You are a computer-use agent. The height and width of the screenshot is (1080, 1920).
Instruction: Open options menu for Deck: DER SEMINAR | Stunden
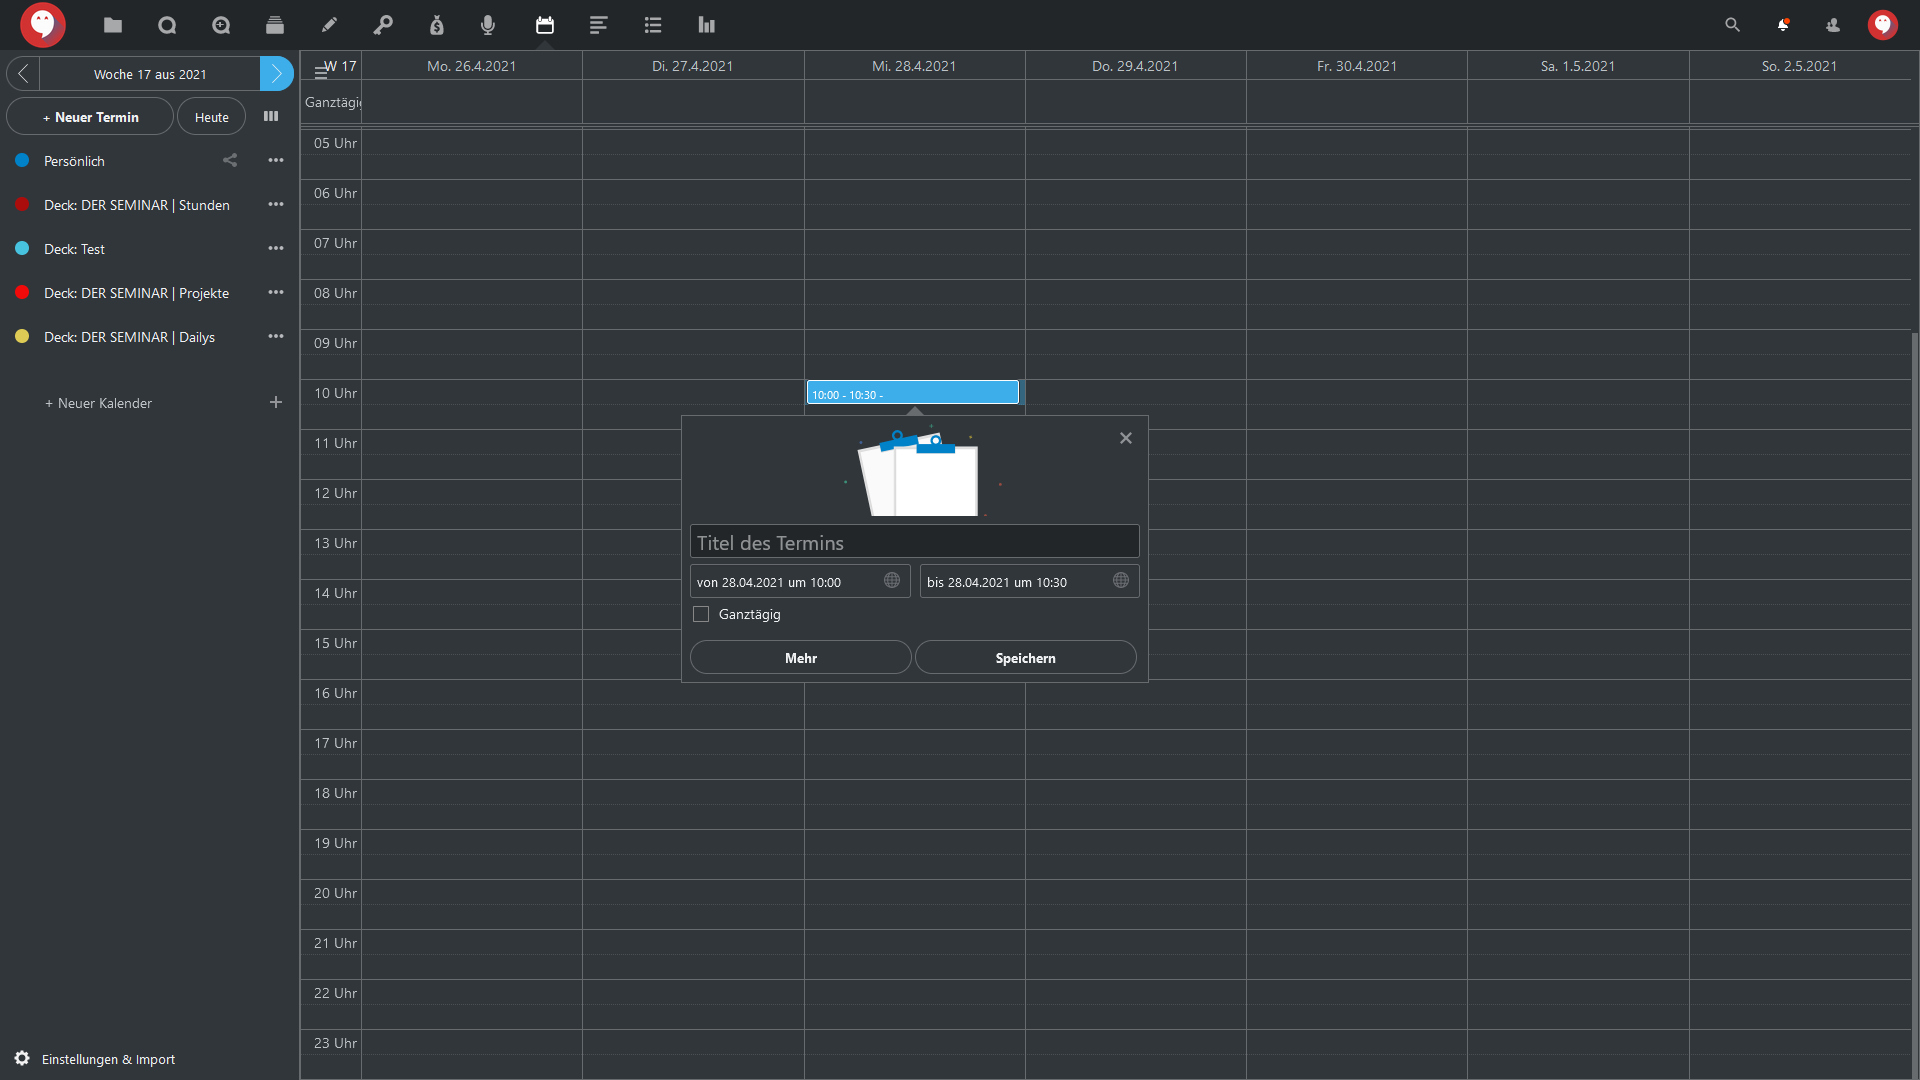276,204
